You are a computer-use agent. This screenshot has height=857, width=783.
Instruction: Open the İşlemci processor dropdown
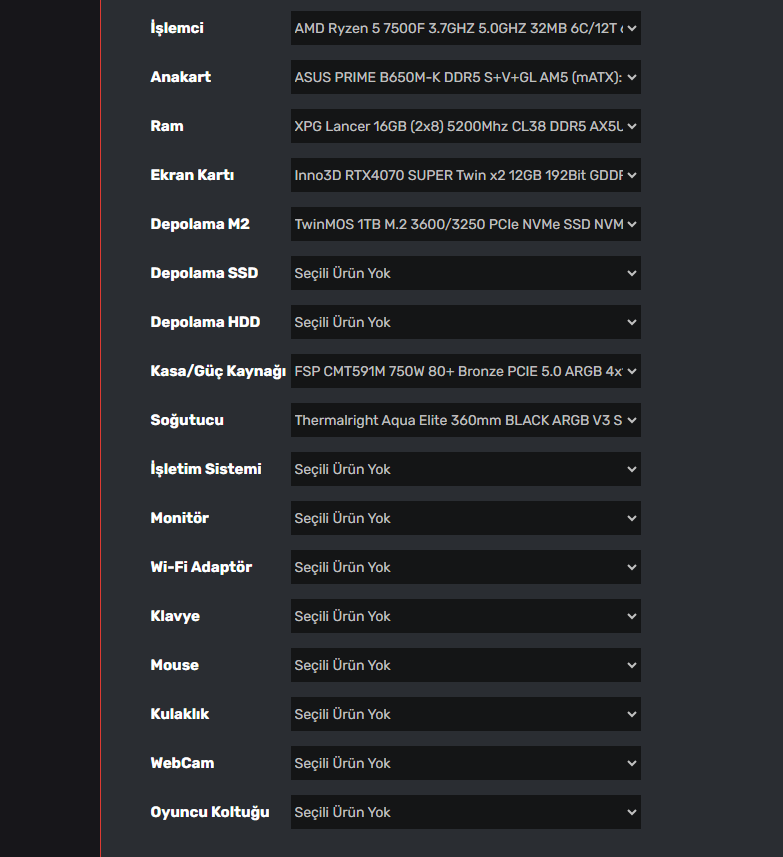tap(465, 28)
